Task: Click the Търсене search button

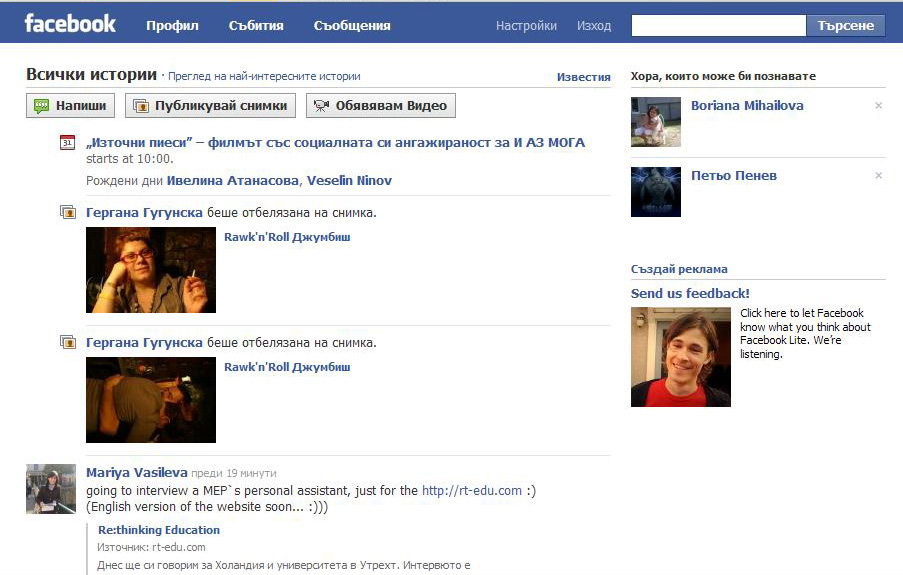Action: 845,25
